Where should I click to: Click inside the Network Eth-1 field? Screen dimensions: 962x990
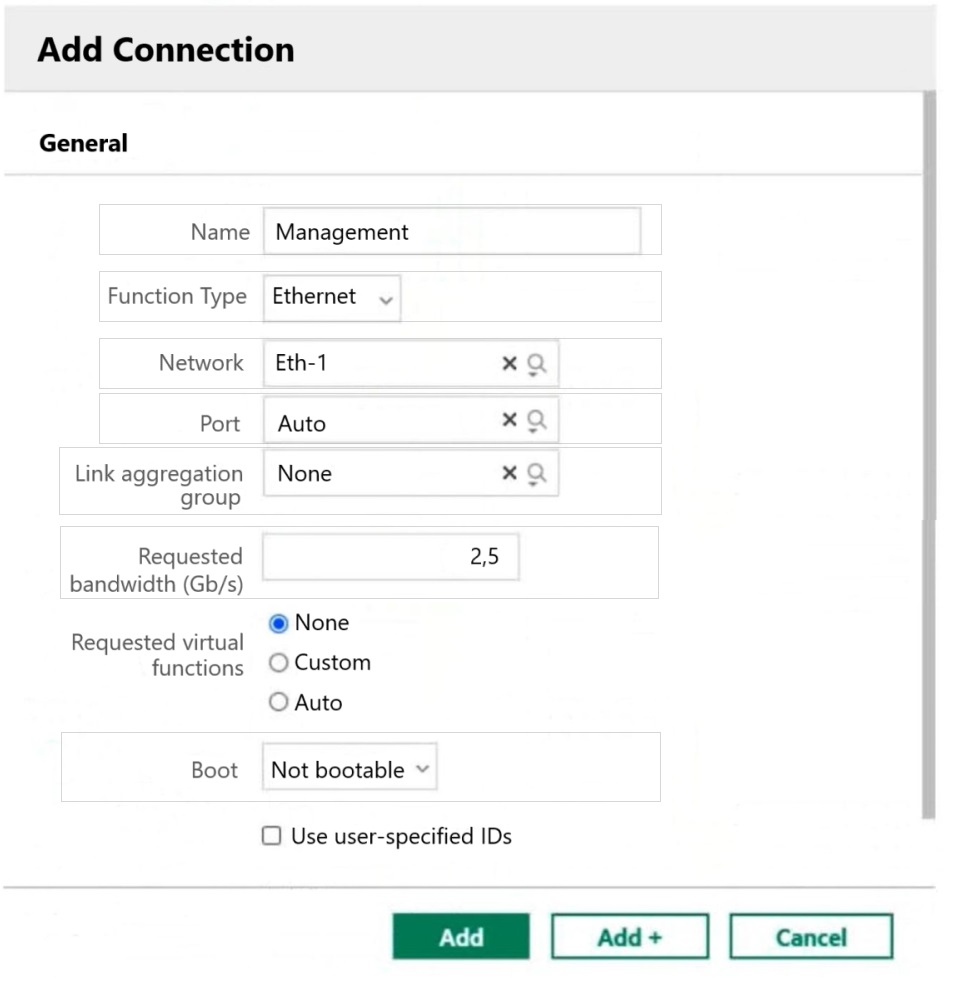(x=381, y=363)
